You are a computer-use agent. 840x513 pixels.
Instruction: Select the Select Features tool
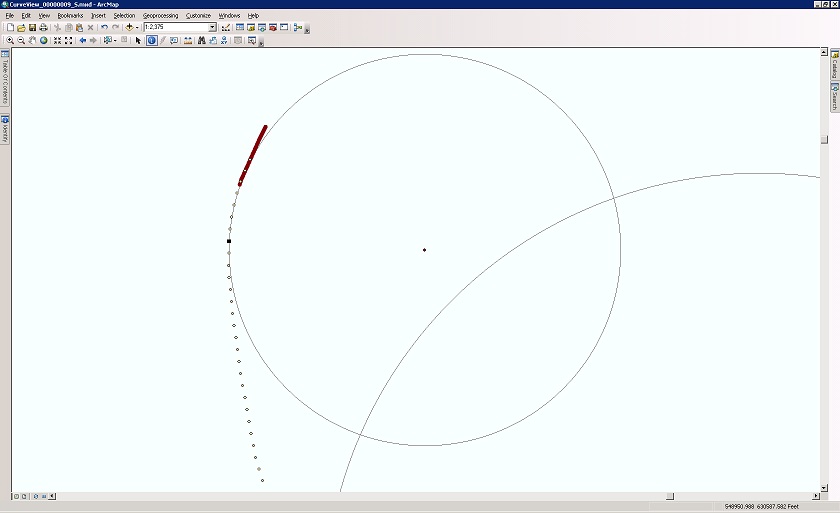pyautogui.click(x=107, y=40)
